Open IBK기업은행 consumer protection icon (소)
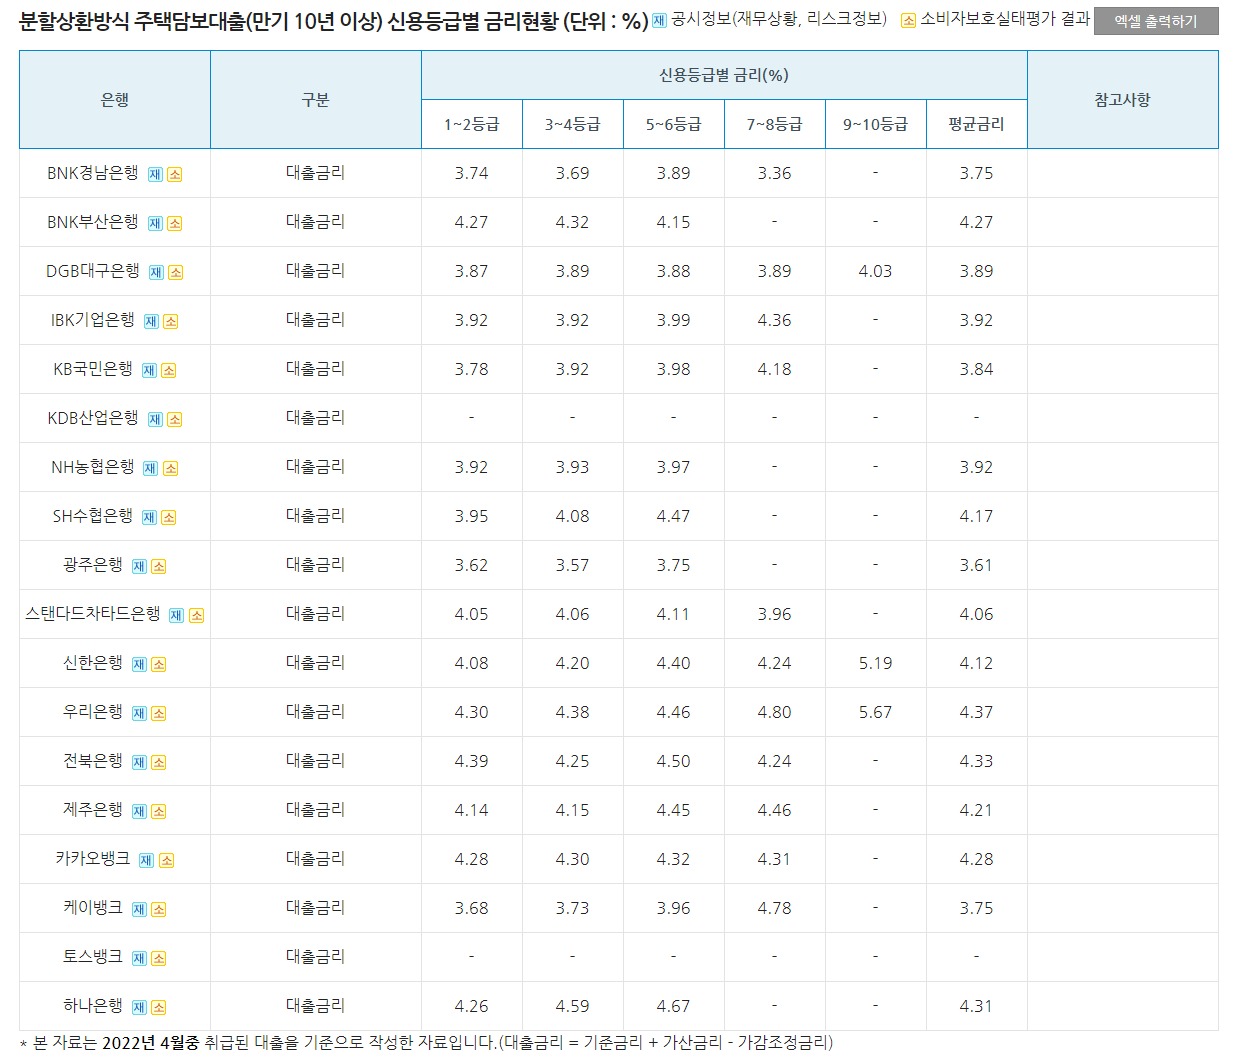1241x1057 pixels. (x=170, y=321)
